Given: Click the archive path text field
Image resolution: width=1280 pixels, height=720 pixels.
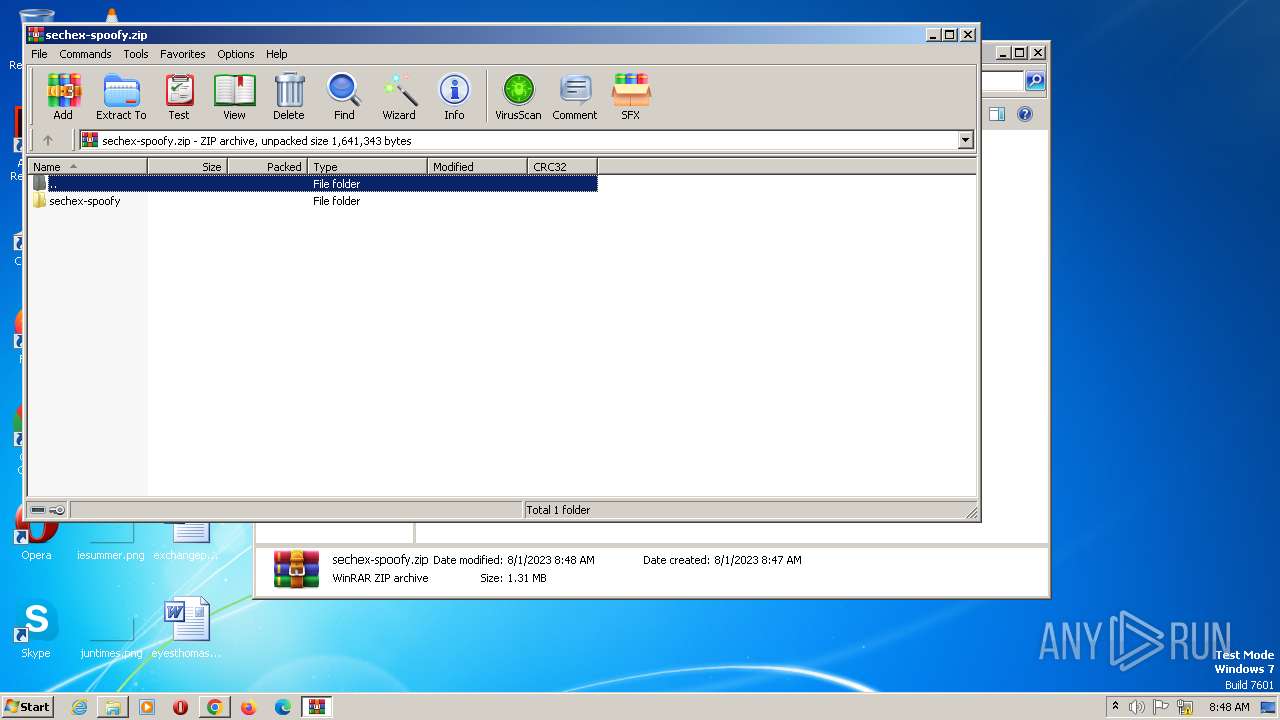Looking at the screenshot, I should click(518, 140).
